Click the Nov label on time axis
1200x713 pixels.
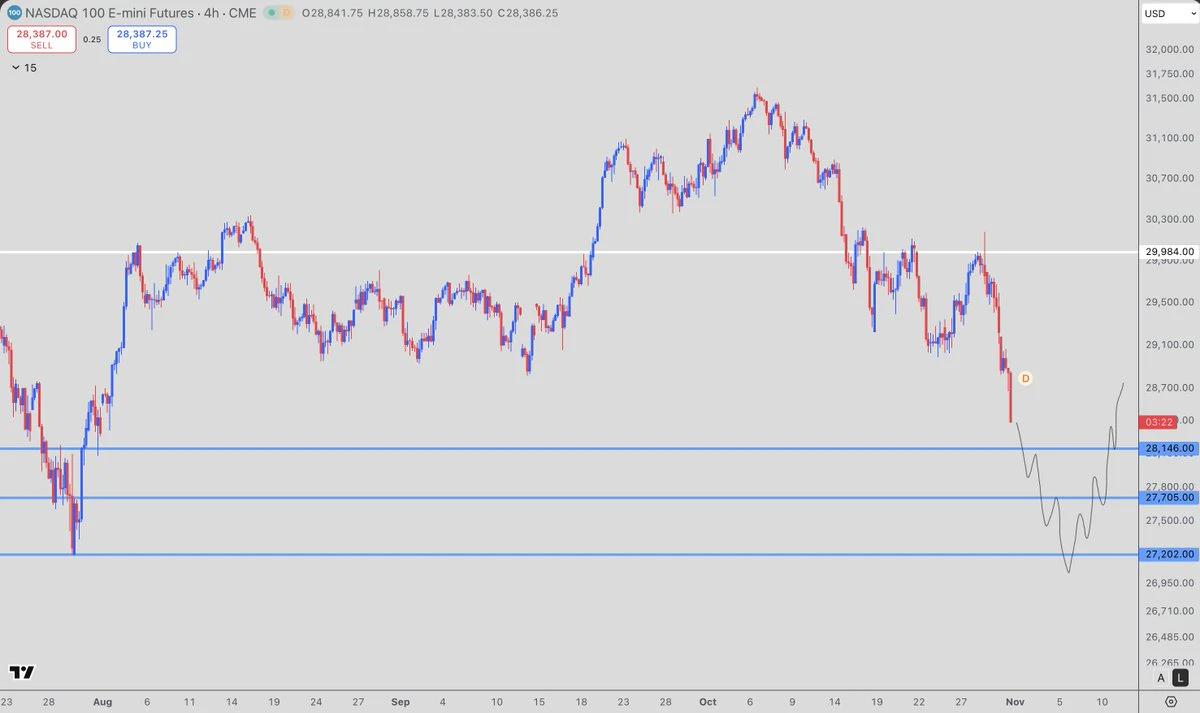pos(1015,702)
